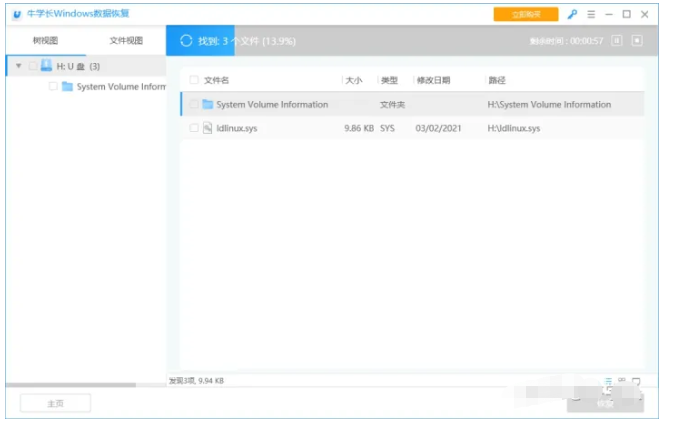673x428 pixels.
Task: Click the 主页 button at bottom left
Action: tap(55, 403)
